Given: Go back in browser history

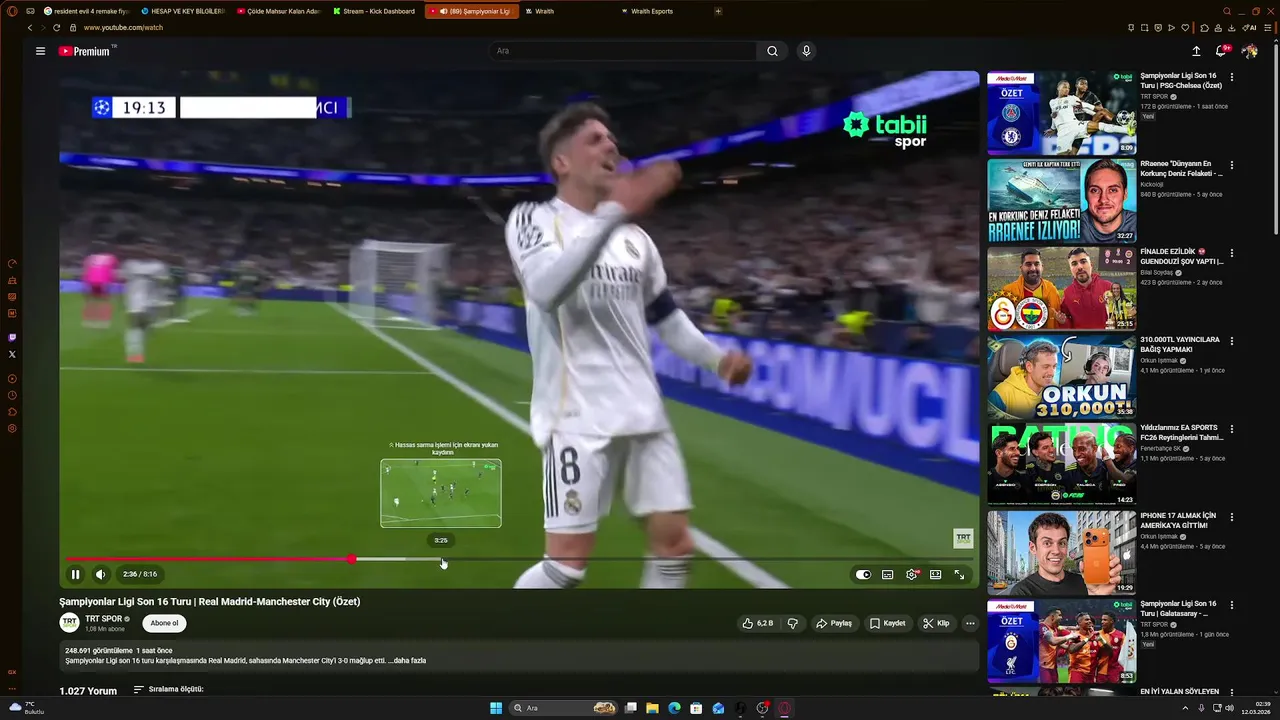Looking at the screenshot, I should [x=29, y=28].
